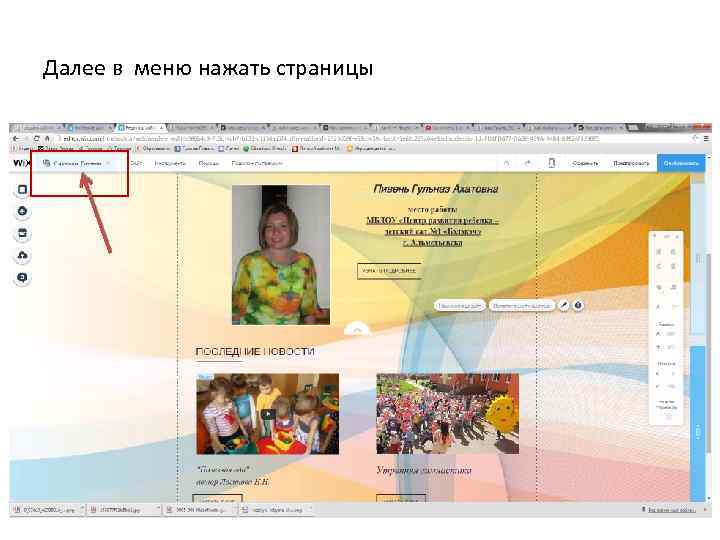Click the first white pill button on canvas

pos(460,306)
